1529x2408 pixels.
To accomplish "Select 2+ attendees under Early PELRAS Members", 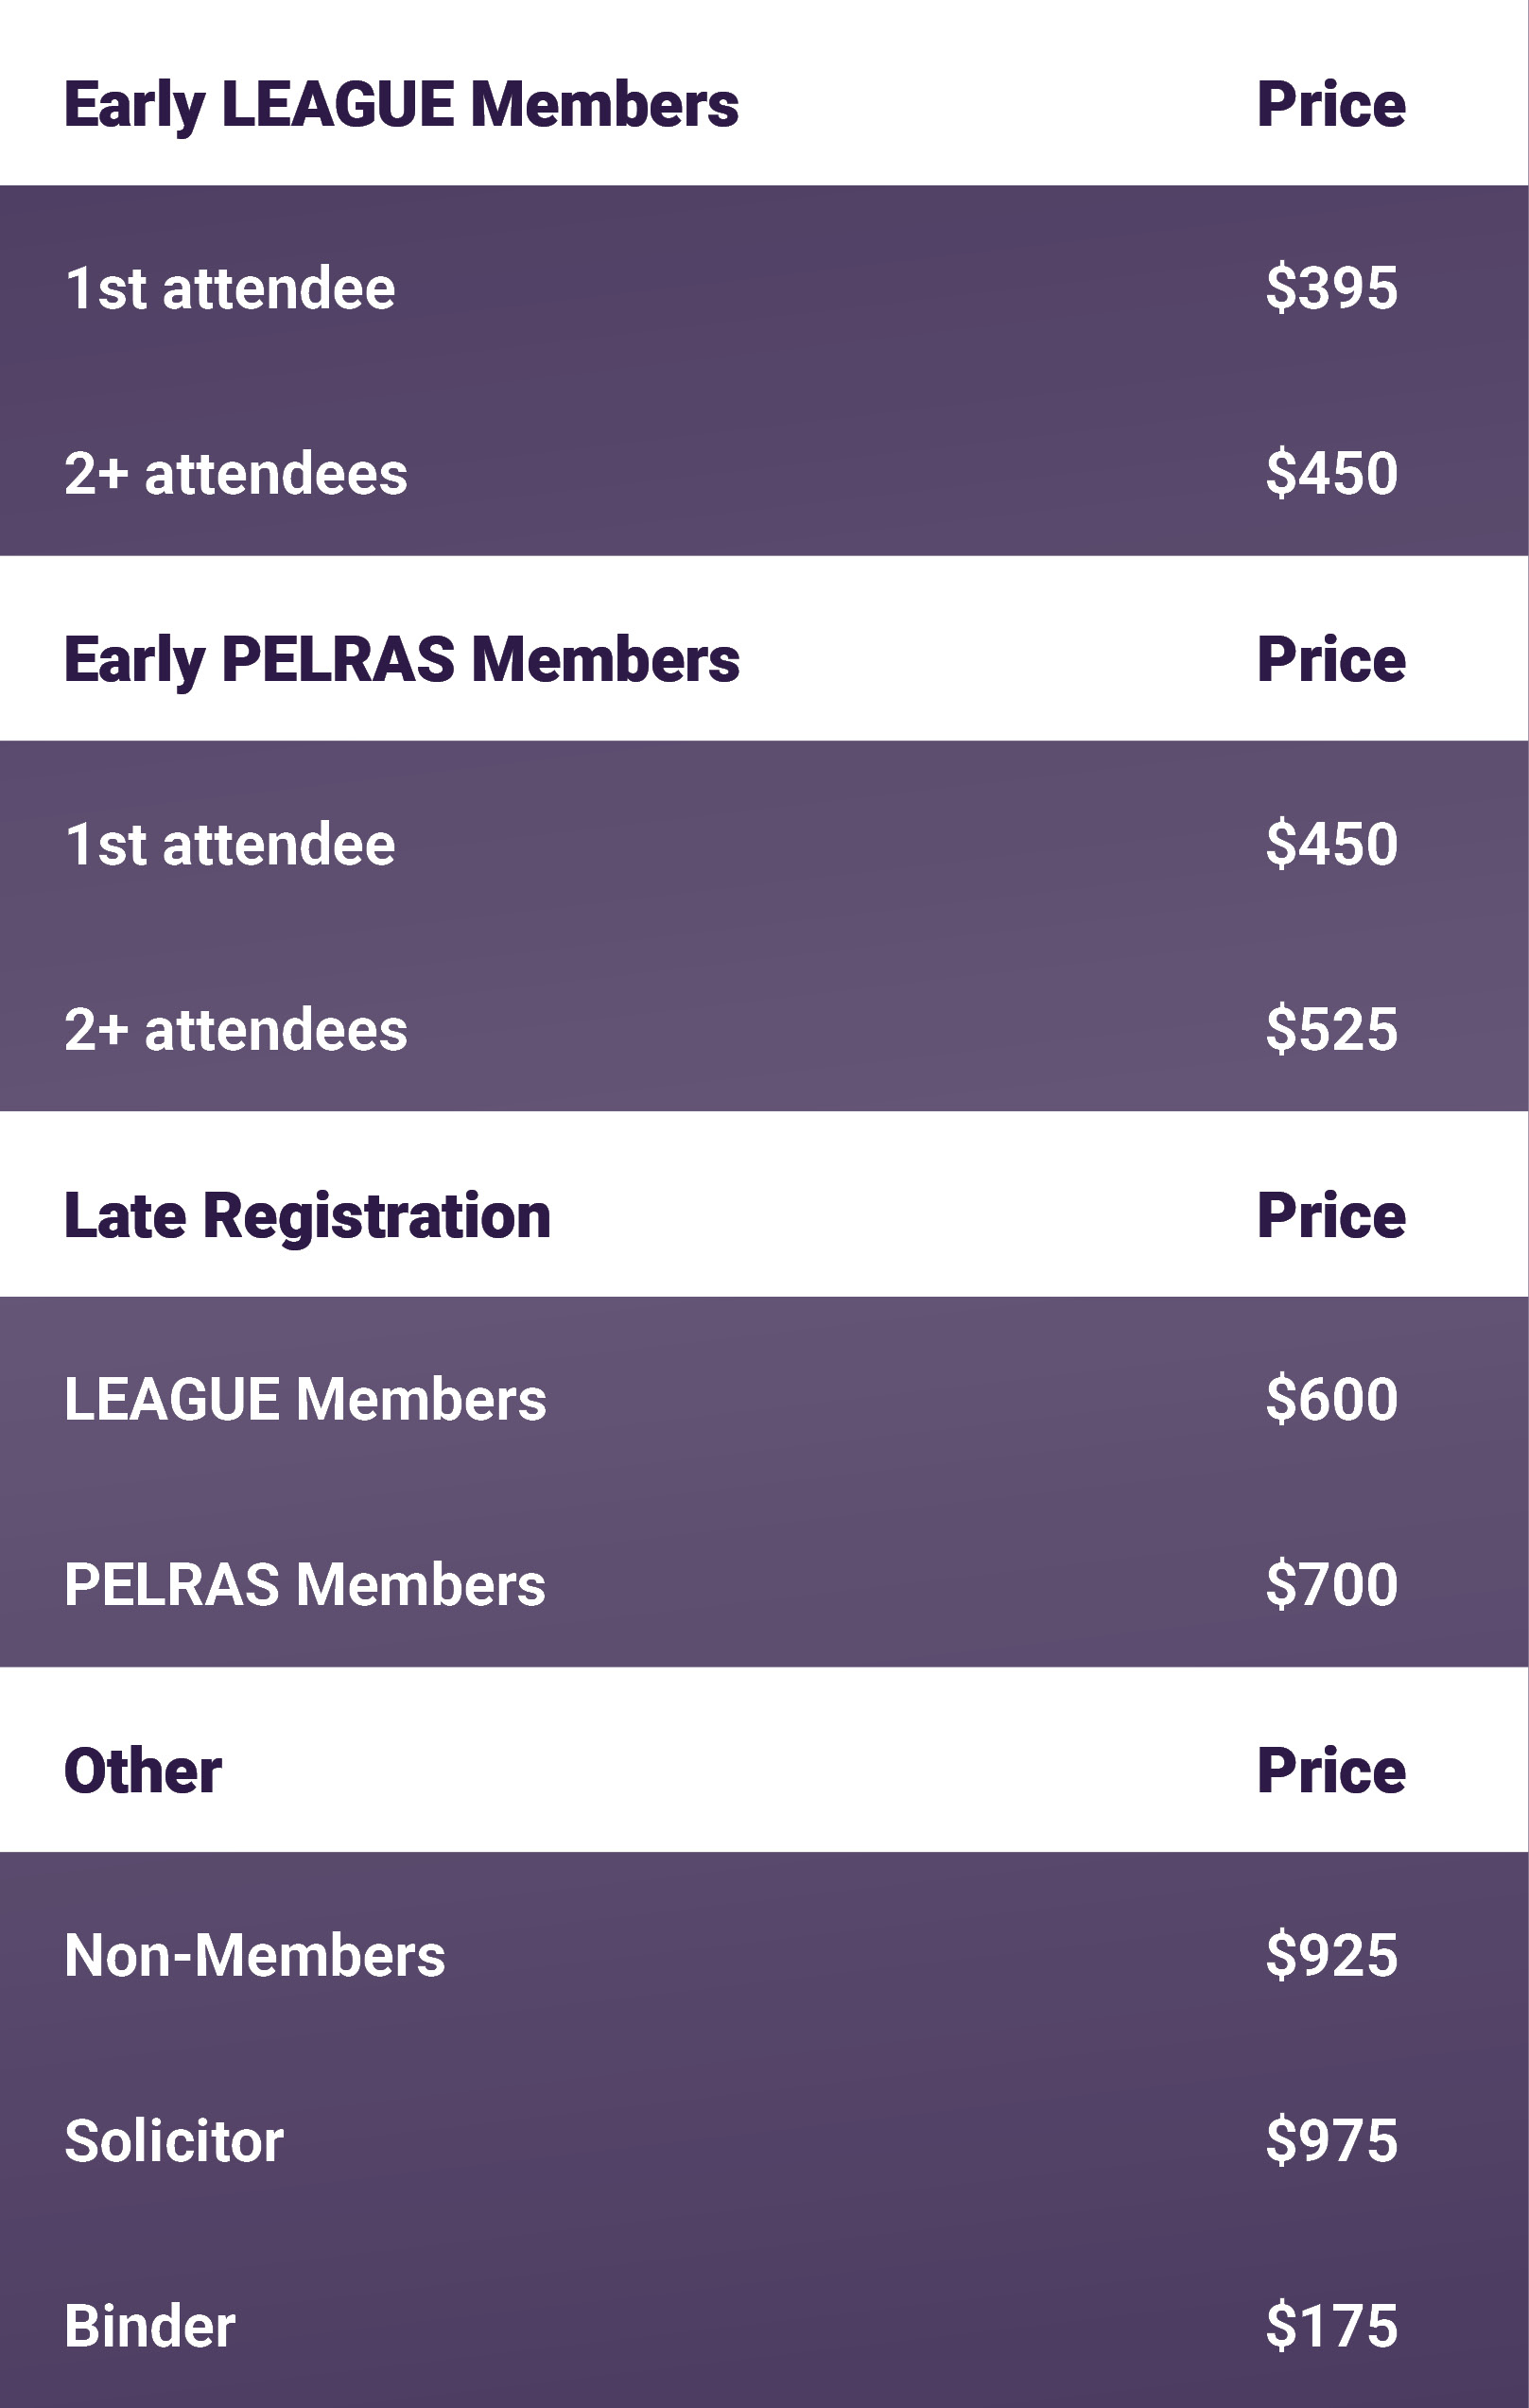I will (236, 1029).
